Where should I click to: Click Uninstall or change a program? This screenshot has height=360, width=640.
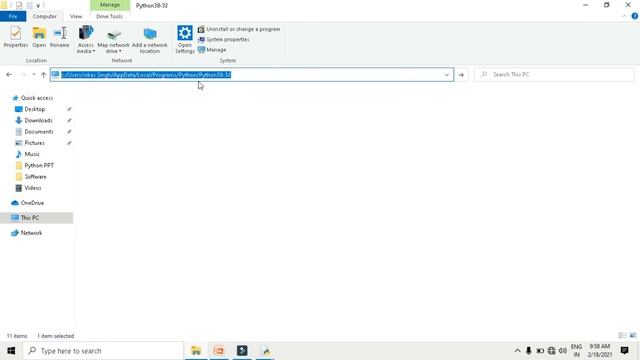click(239, 29)
